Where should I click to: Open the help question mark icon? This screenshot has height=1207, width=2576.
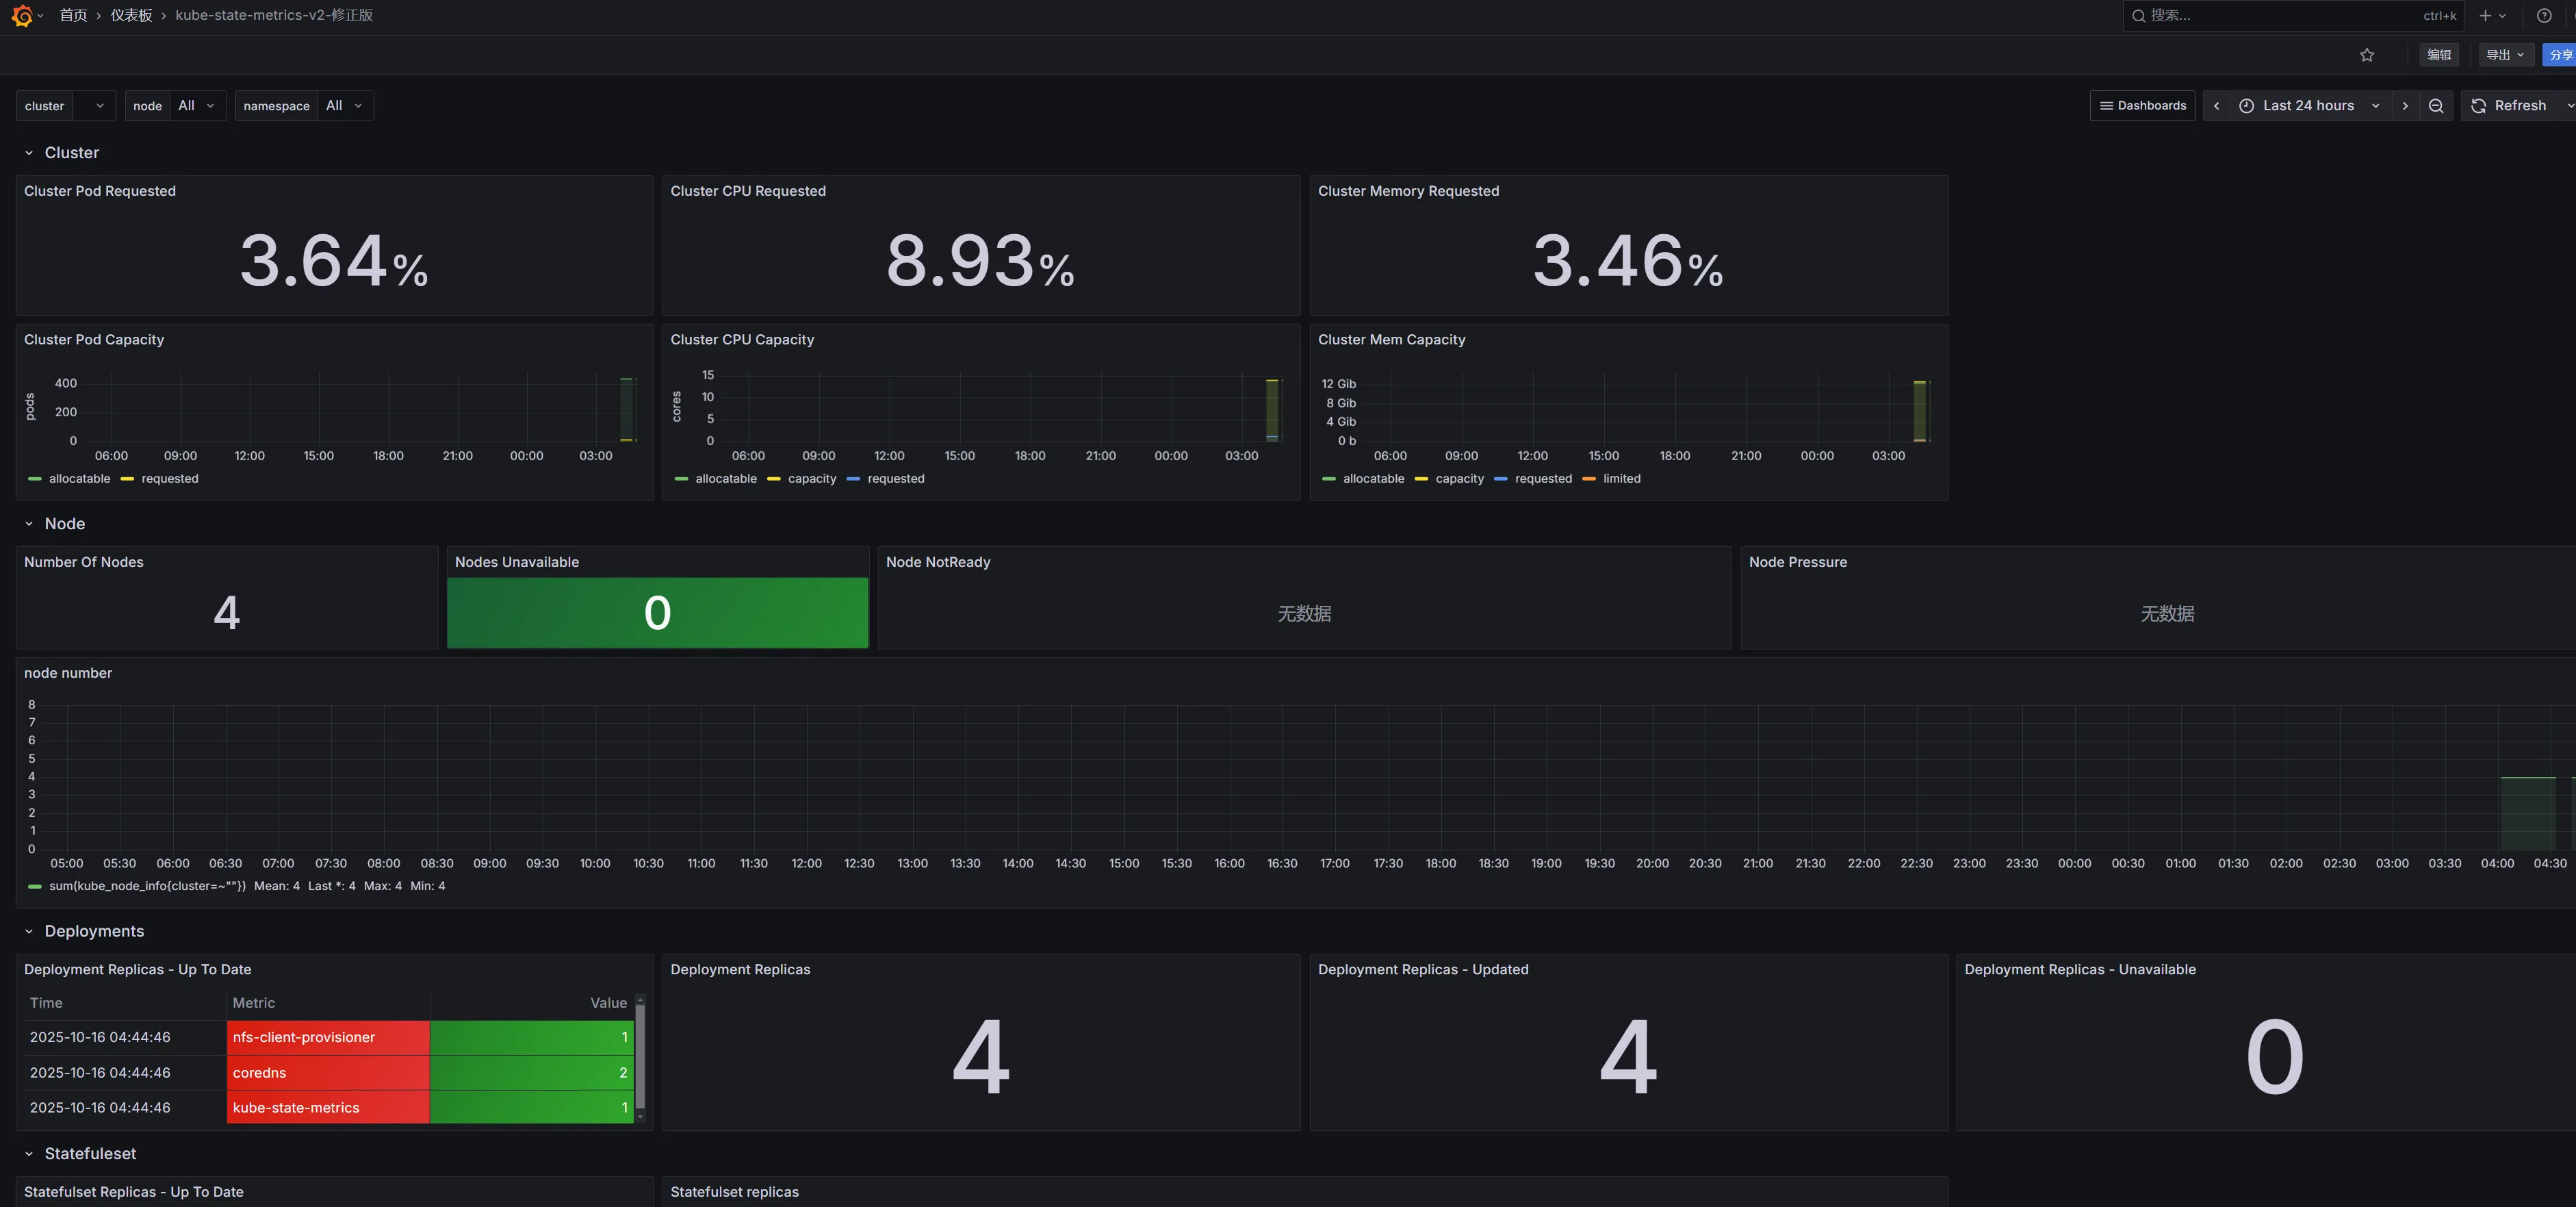(x=2543, y=16)
